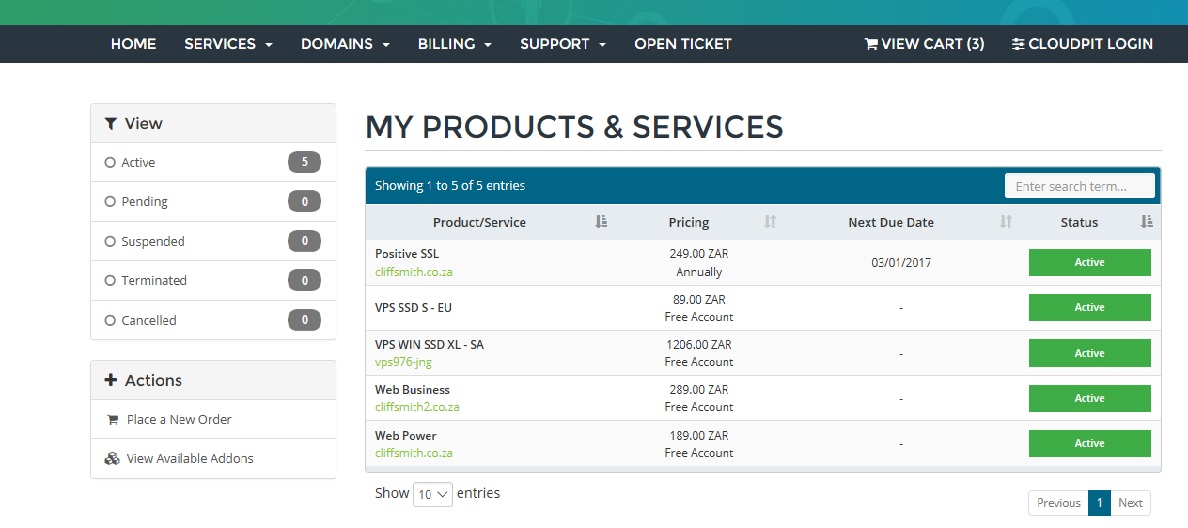This screenshot has width=1188, height=528.
Task: Click the Product/Service column header
Action: [x=479, y=222]
